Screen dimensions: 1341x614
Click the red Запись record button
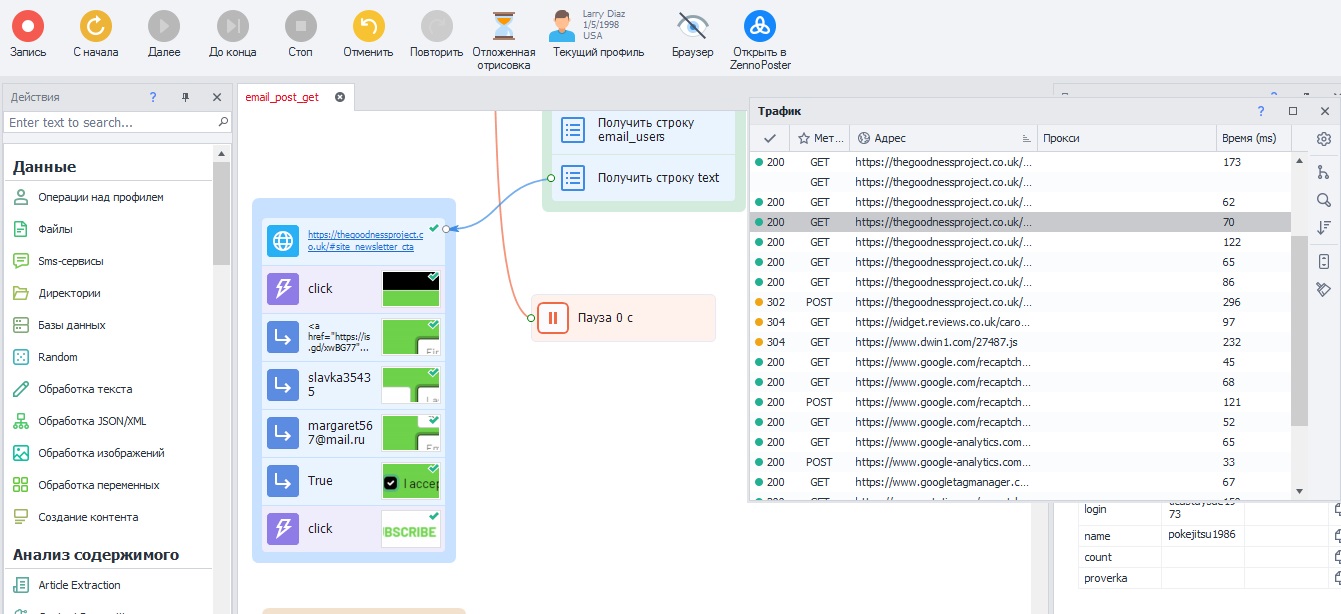(28, 27)
